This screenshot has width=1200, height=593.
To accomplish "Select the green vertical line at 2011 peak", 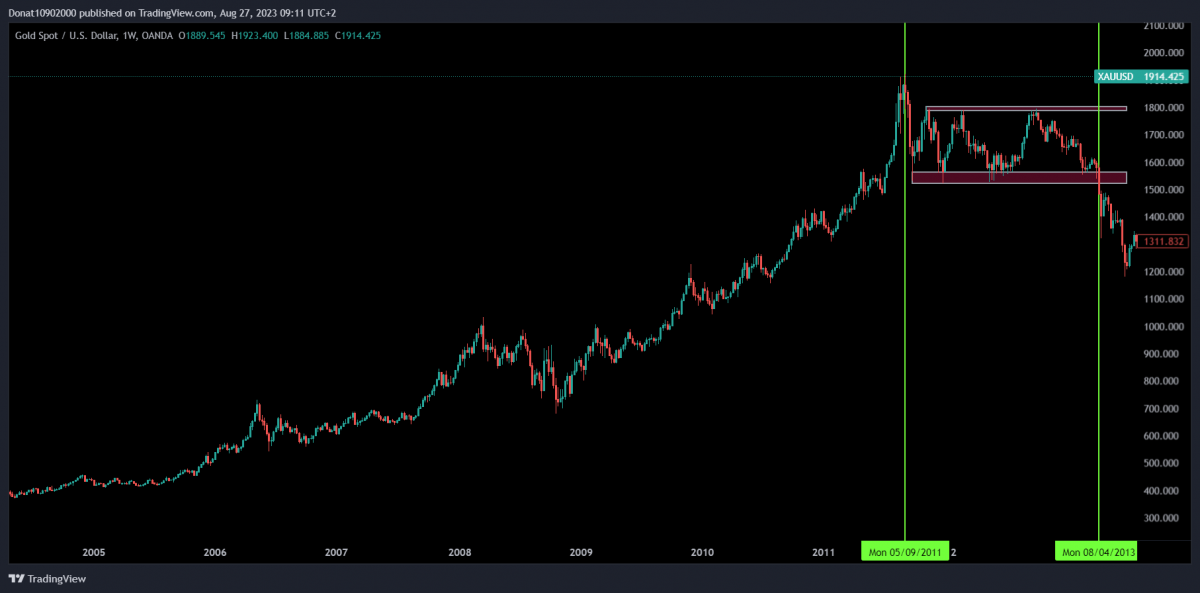I will click(x=904, y=300).
